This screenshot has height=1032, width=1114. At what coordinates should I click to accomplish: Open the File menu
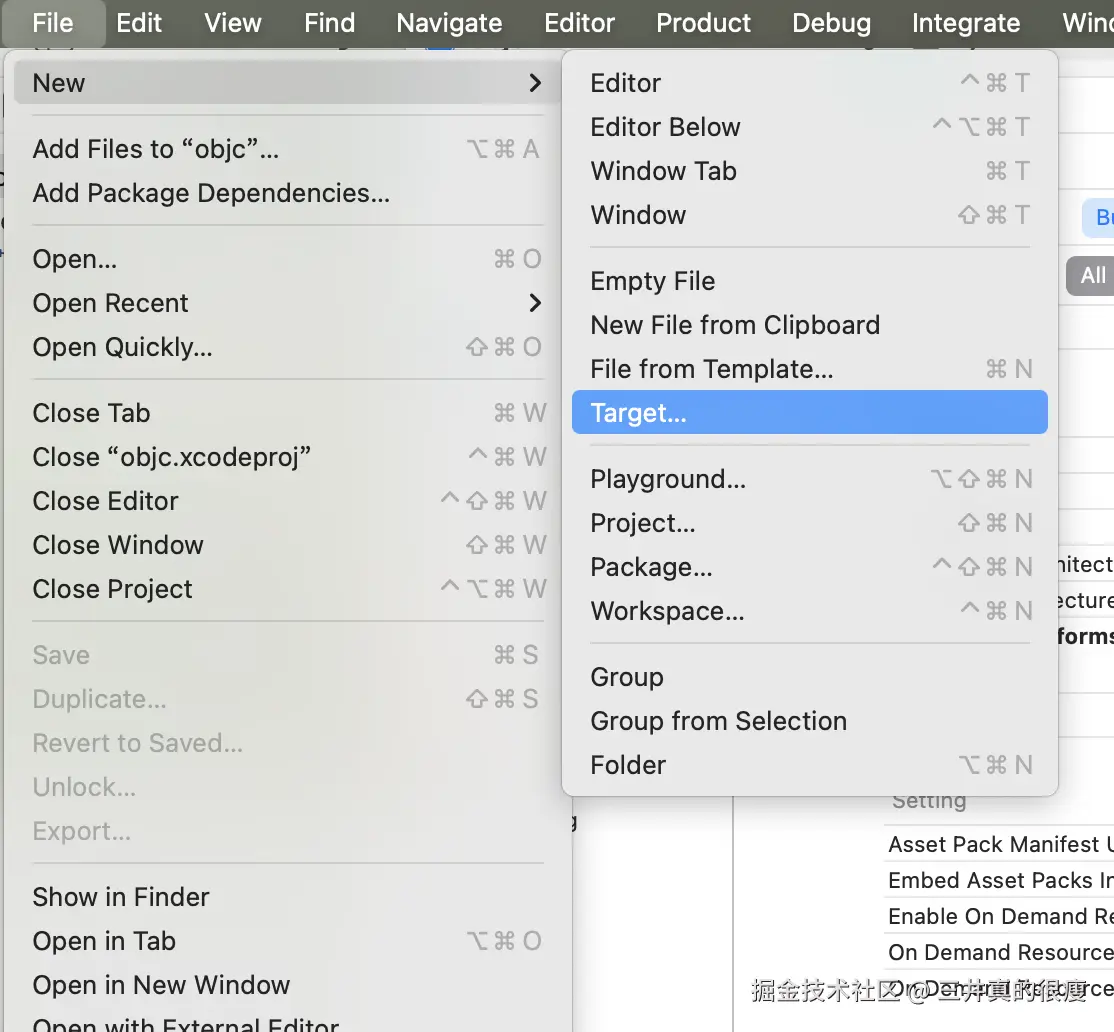coord(53,22)
